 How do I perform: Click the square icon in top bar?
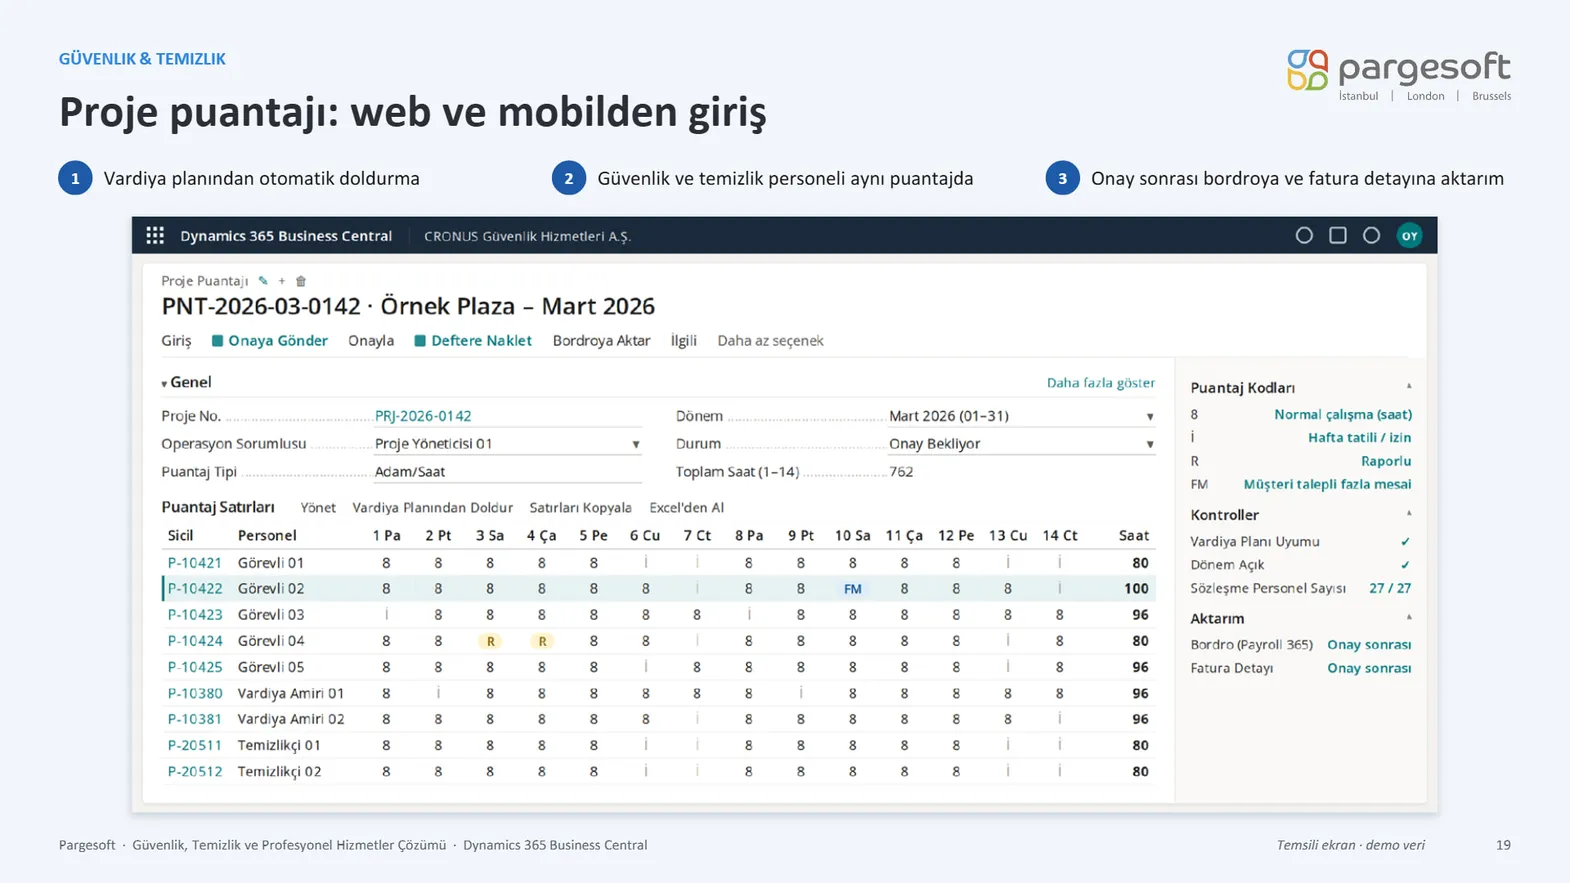pyautogui.click(x=1338, y=236)
